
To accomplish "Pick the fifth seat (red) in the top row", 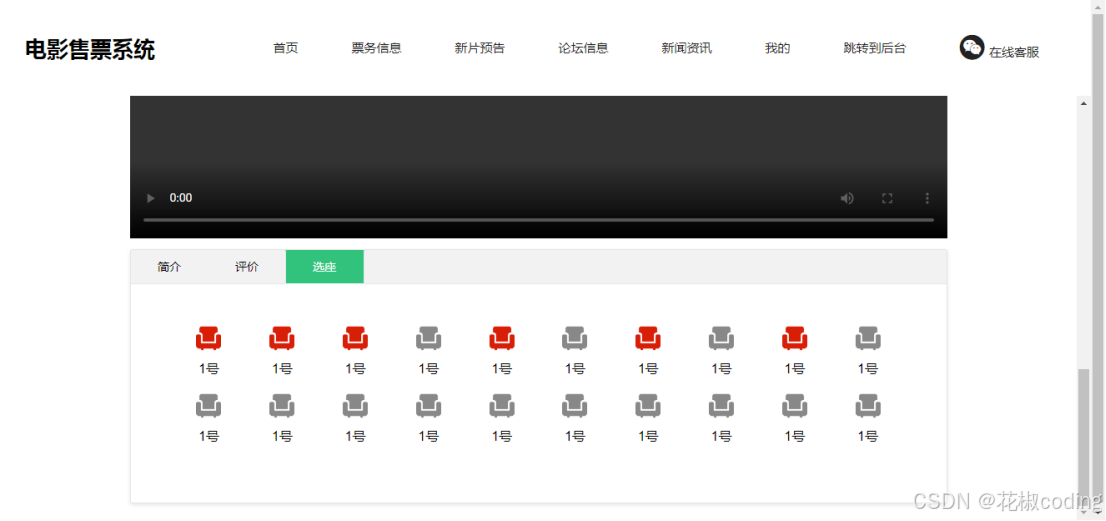I will [x=502, y=338].
